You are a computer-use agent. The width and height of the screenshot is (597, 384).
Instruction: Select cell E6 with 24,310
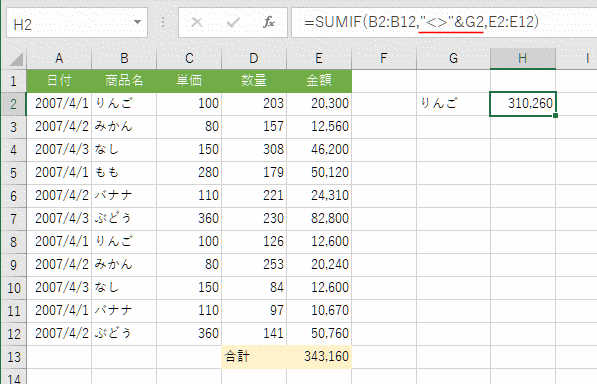[x=319, y=196]
